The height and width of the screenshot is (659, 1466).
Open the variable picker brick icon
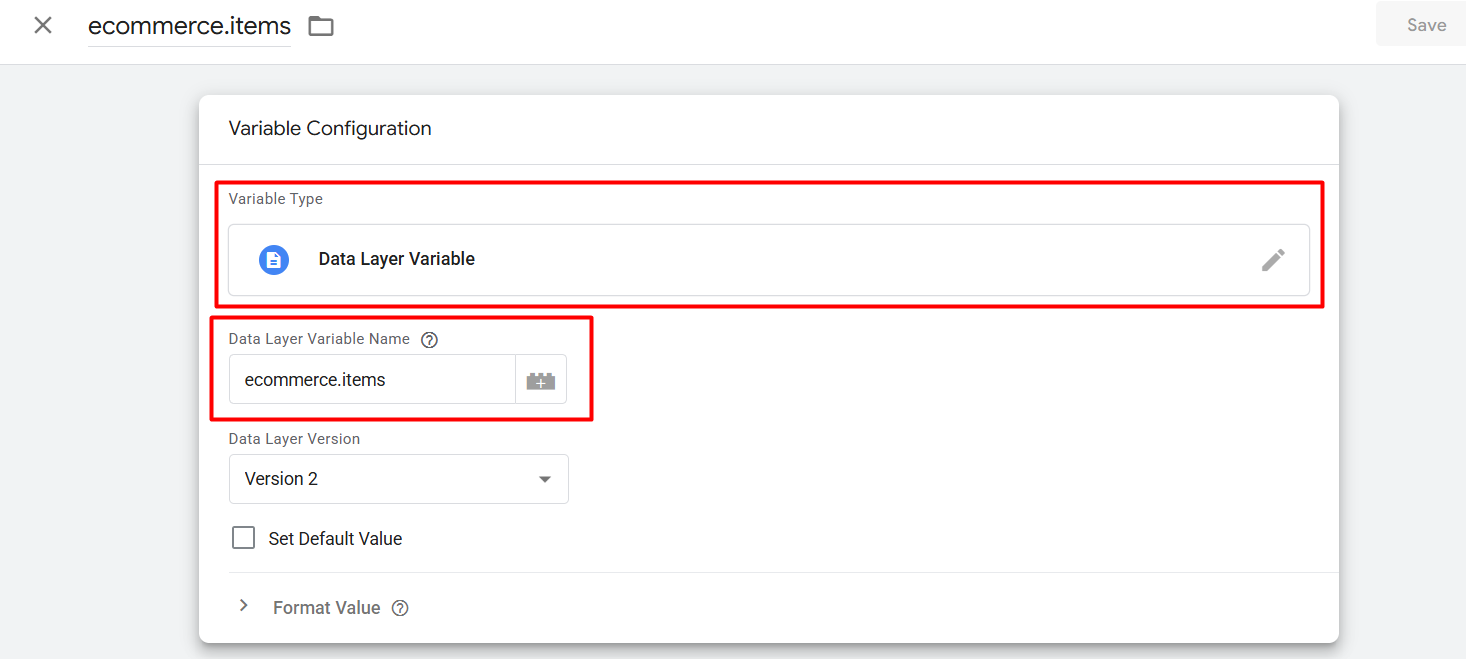(540, 380)
